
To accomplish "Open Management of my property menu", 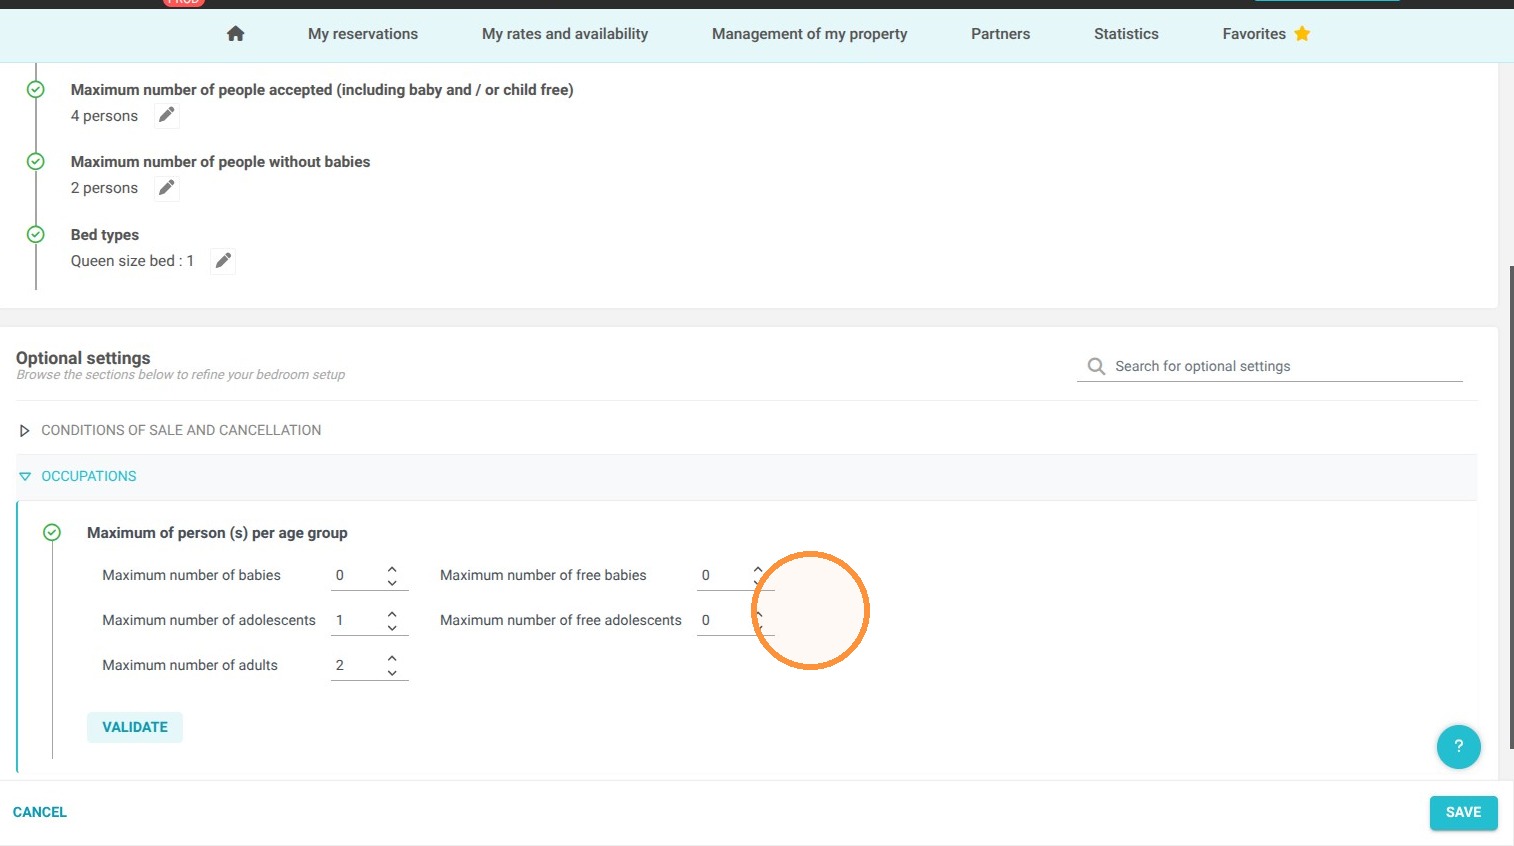I will pyautogui.click(x=810, y=34).
